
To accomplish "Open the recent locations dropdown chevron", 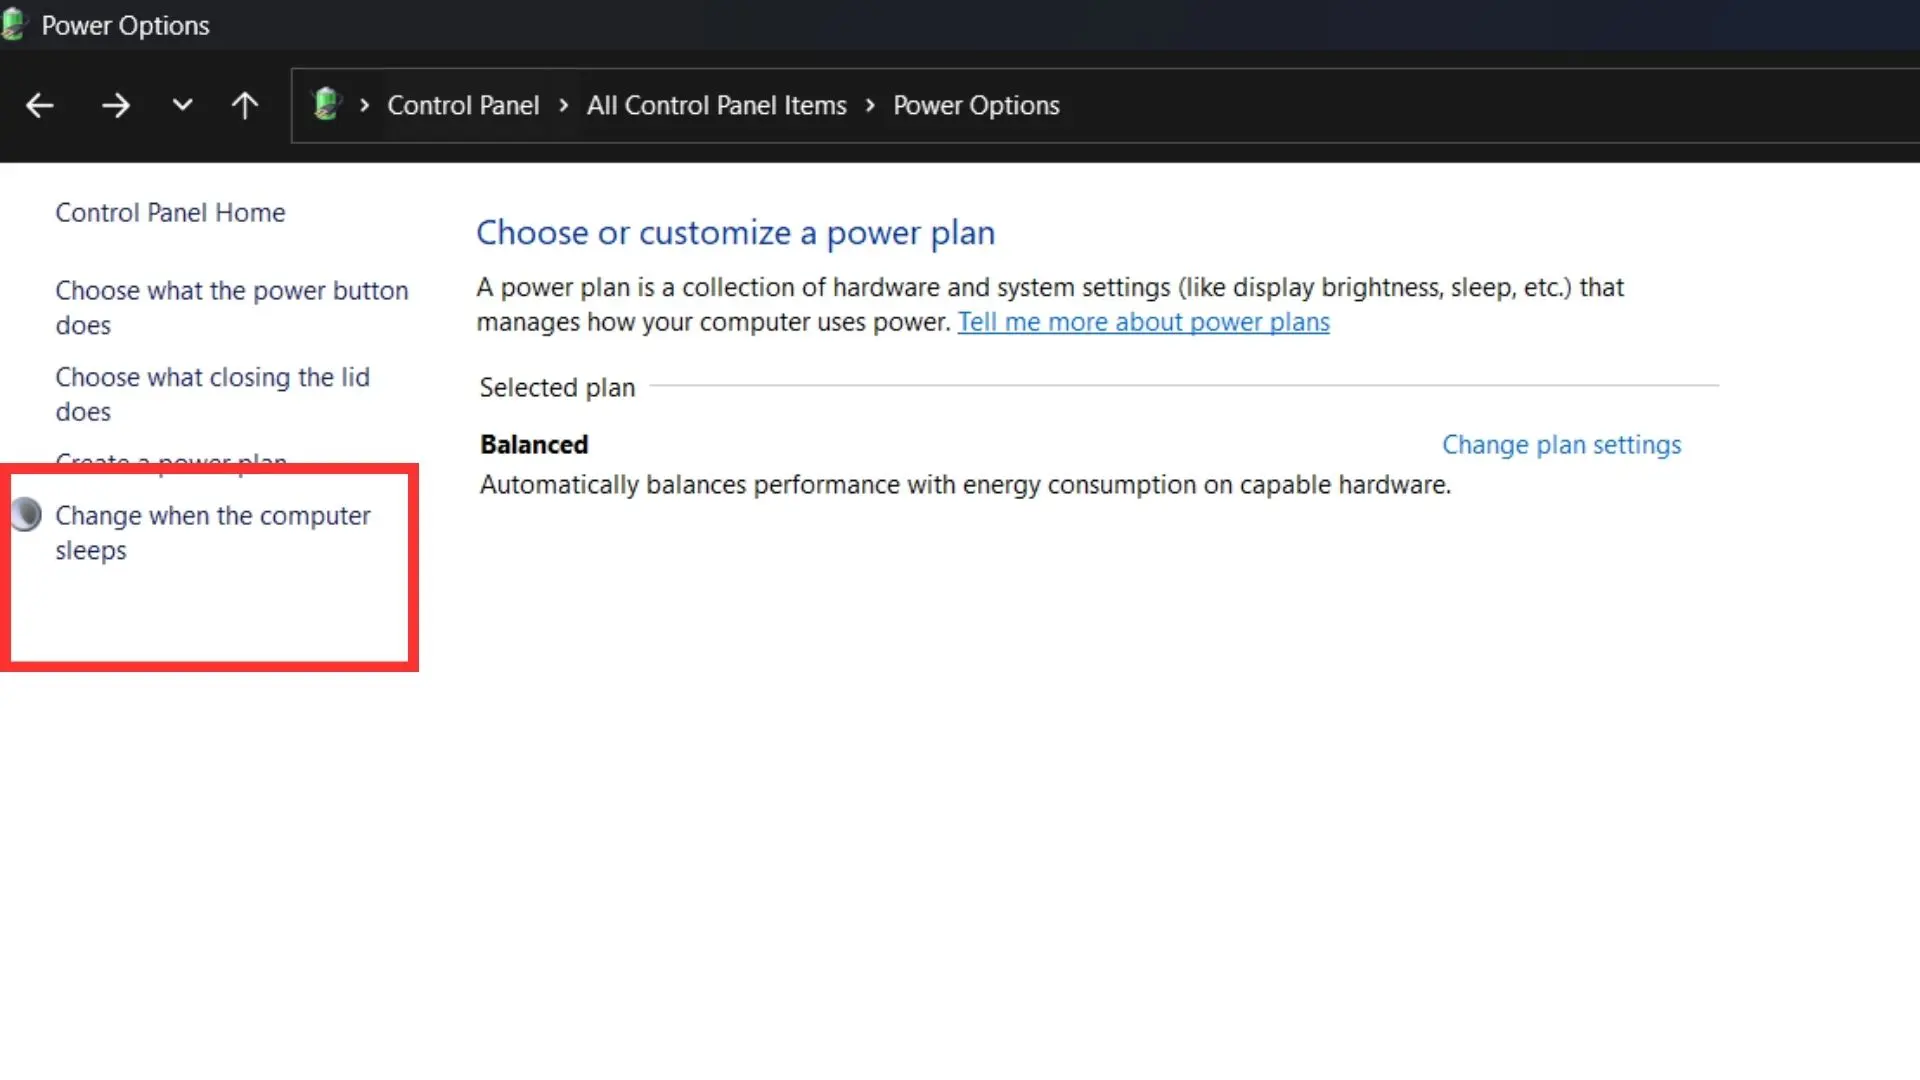I will click(x=182, y=104).
